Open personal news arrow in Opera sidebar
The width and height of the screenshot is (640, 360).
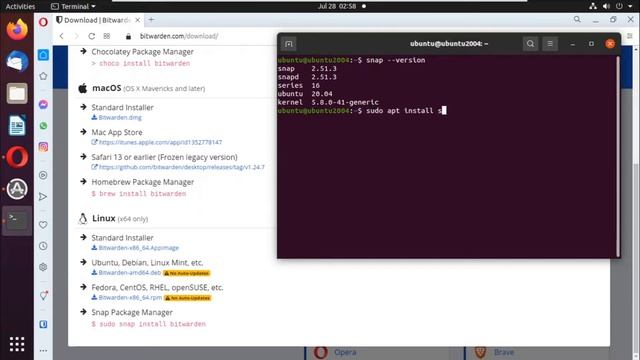(43, 196)
